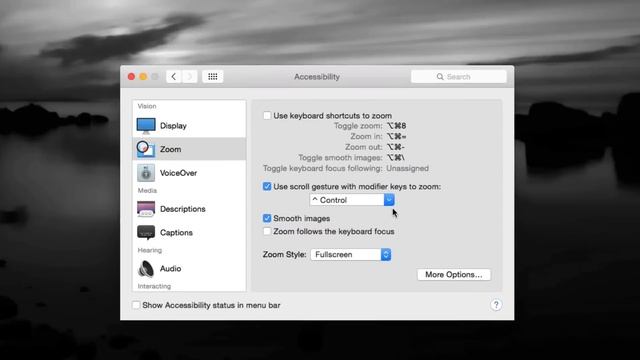640x360 pixels.
Task: Click the search magnifier icon
Action: coord(440,77)
